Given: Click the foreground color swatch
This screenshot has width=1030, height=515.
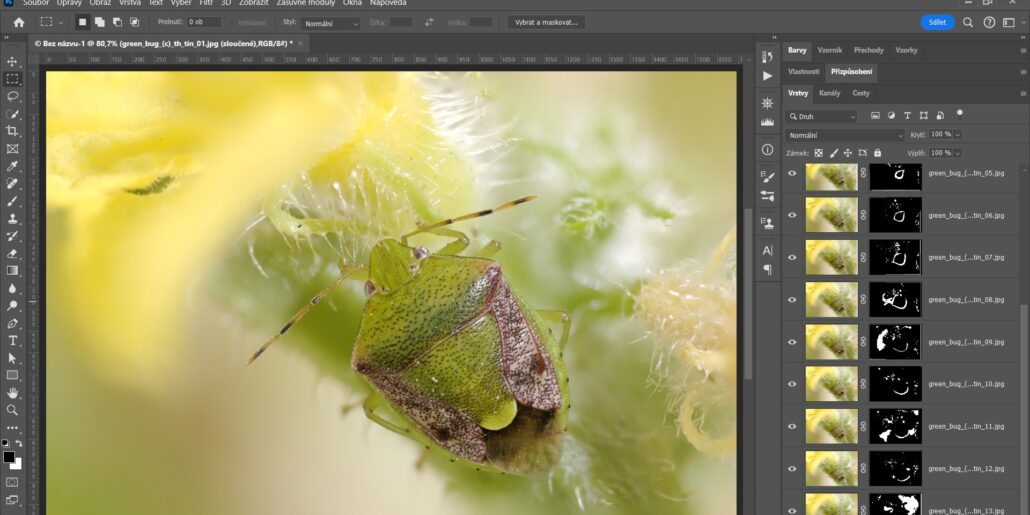Looking at the screenshot, I should coord(9,457).
